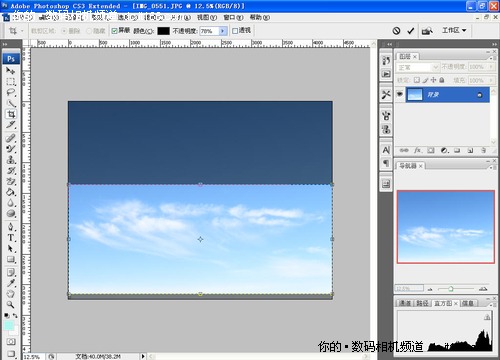The height and width of the screenshot is (360, 500).
Task: Change the screen mode button
Action: 11,354
